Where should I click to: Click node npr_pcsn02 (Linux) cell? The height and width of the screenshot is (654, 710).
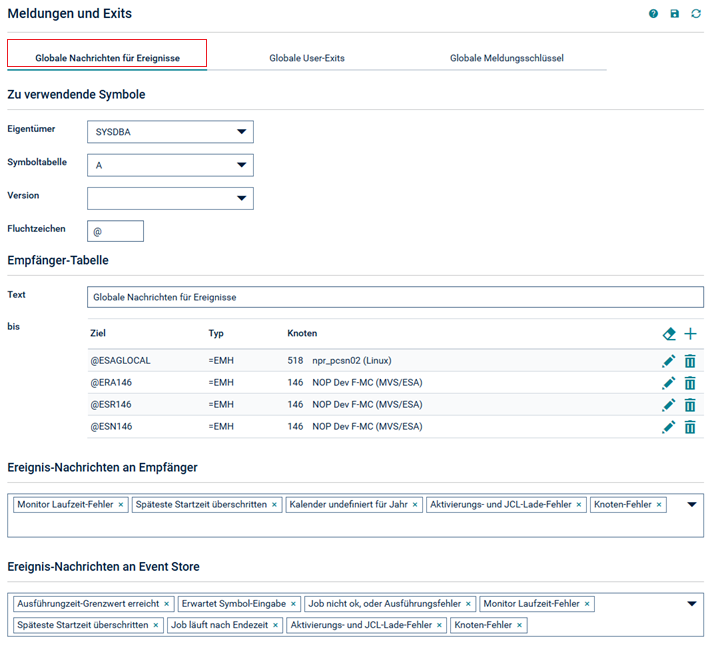352,361
